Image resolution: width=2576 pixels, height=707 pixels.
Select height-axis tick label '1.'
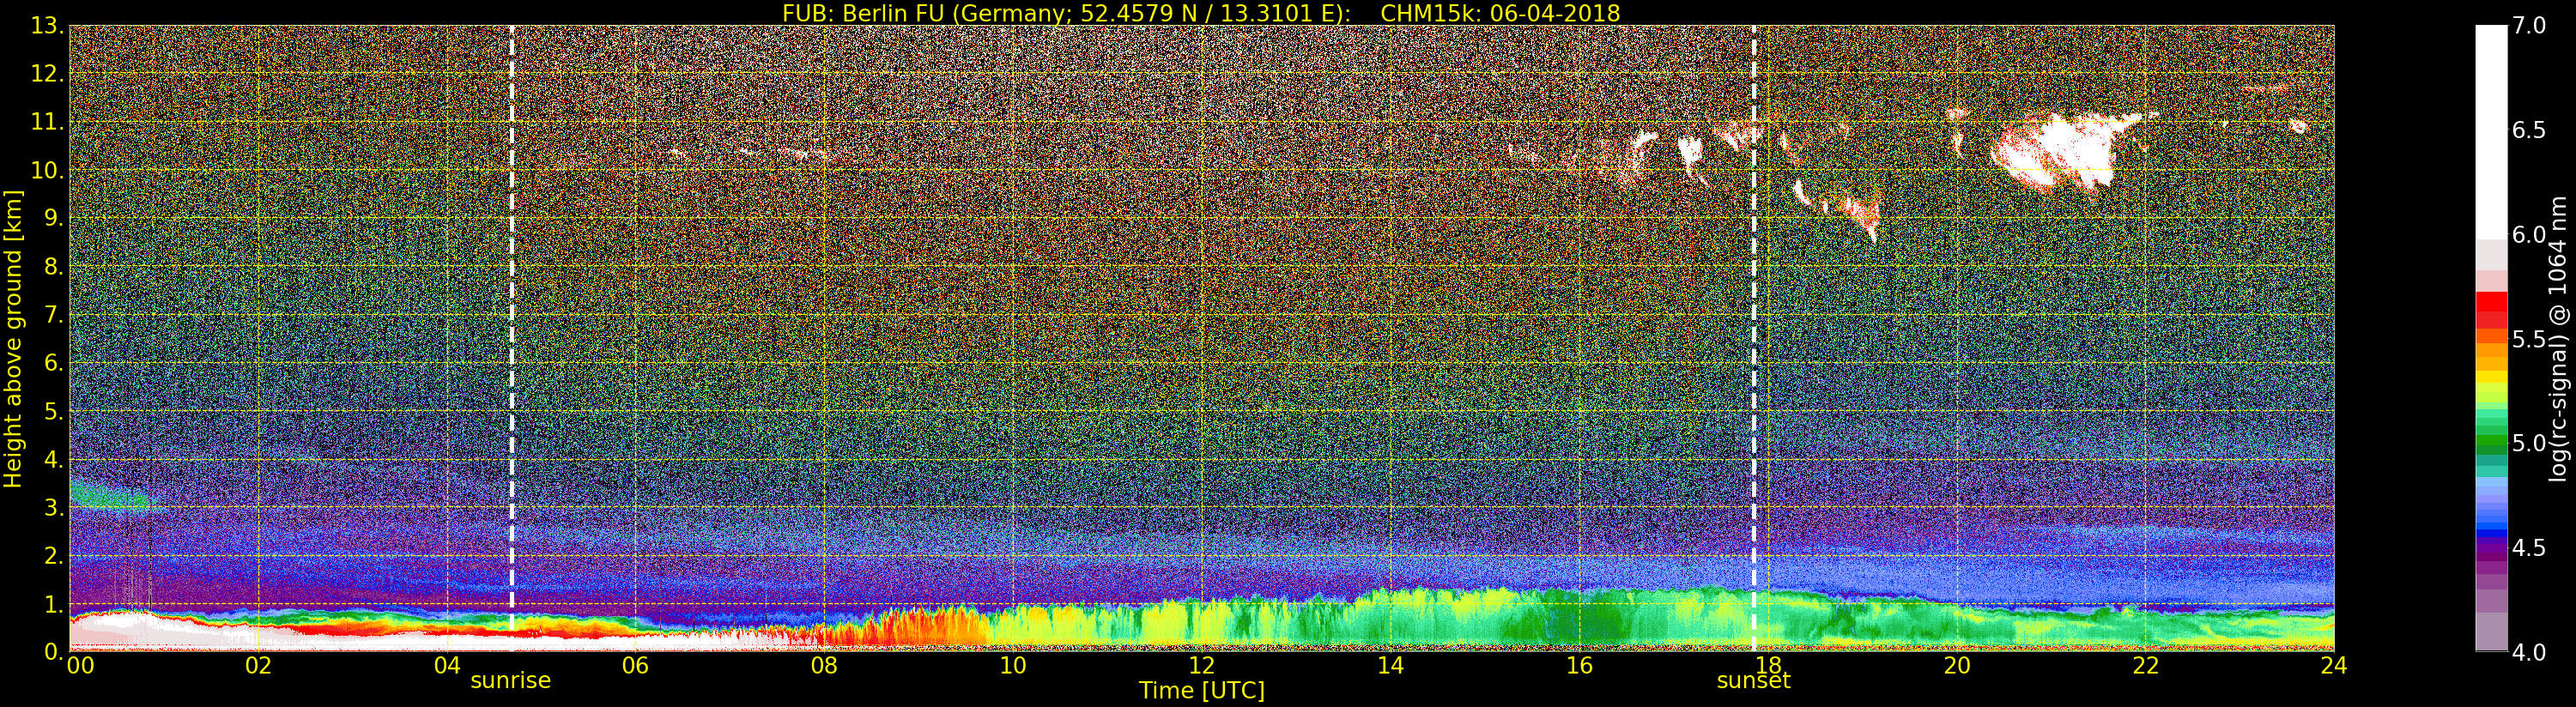(54, 604)
